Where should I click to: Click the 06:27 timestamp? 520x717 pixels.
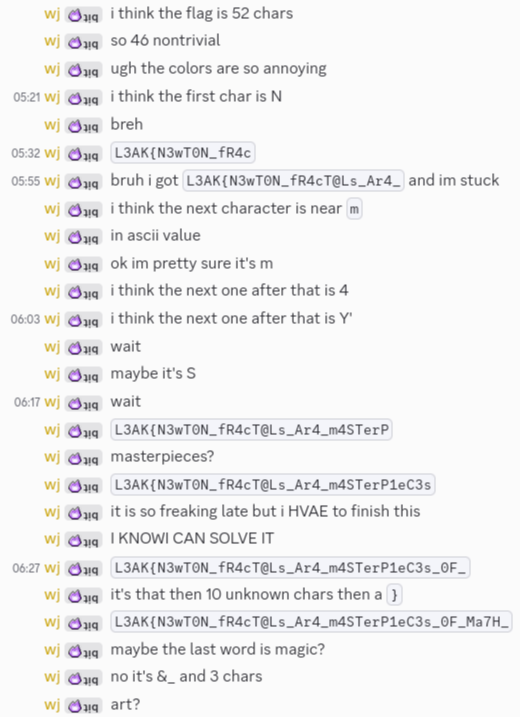click(x=26, y=568)
